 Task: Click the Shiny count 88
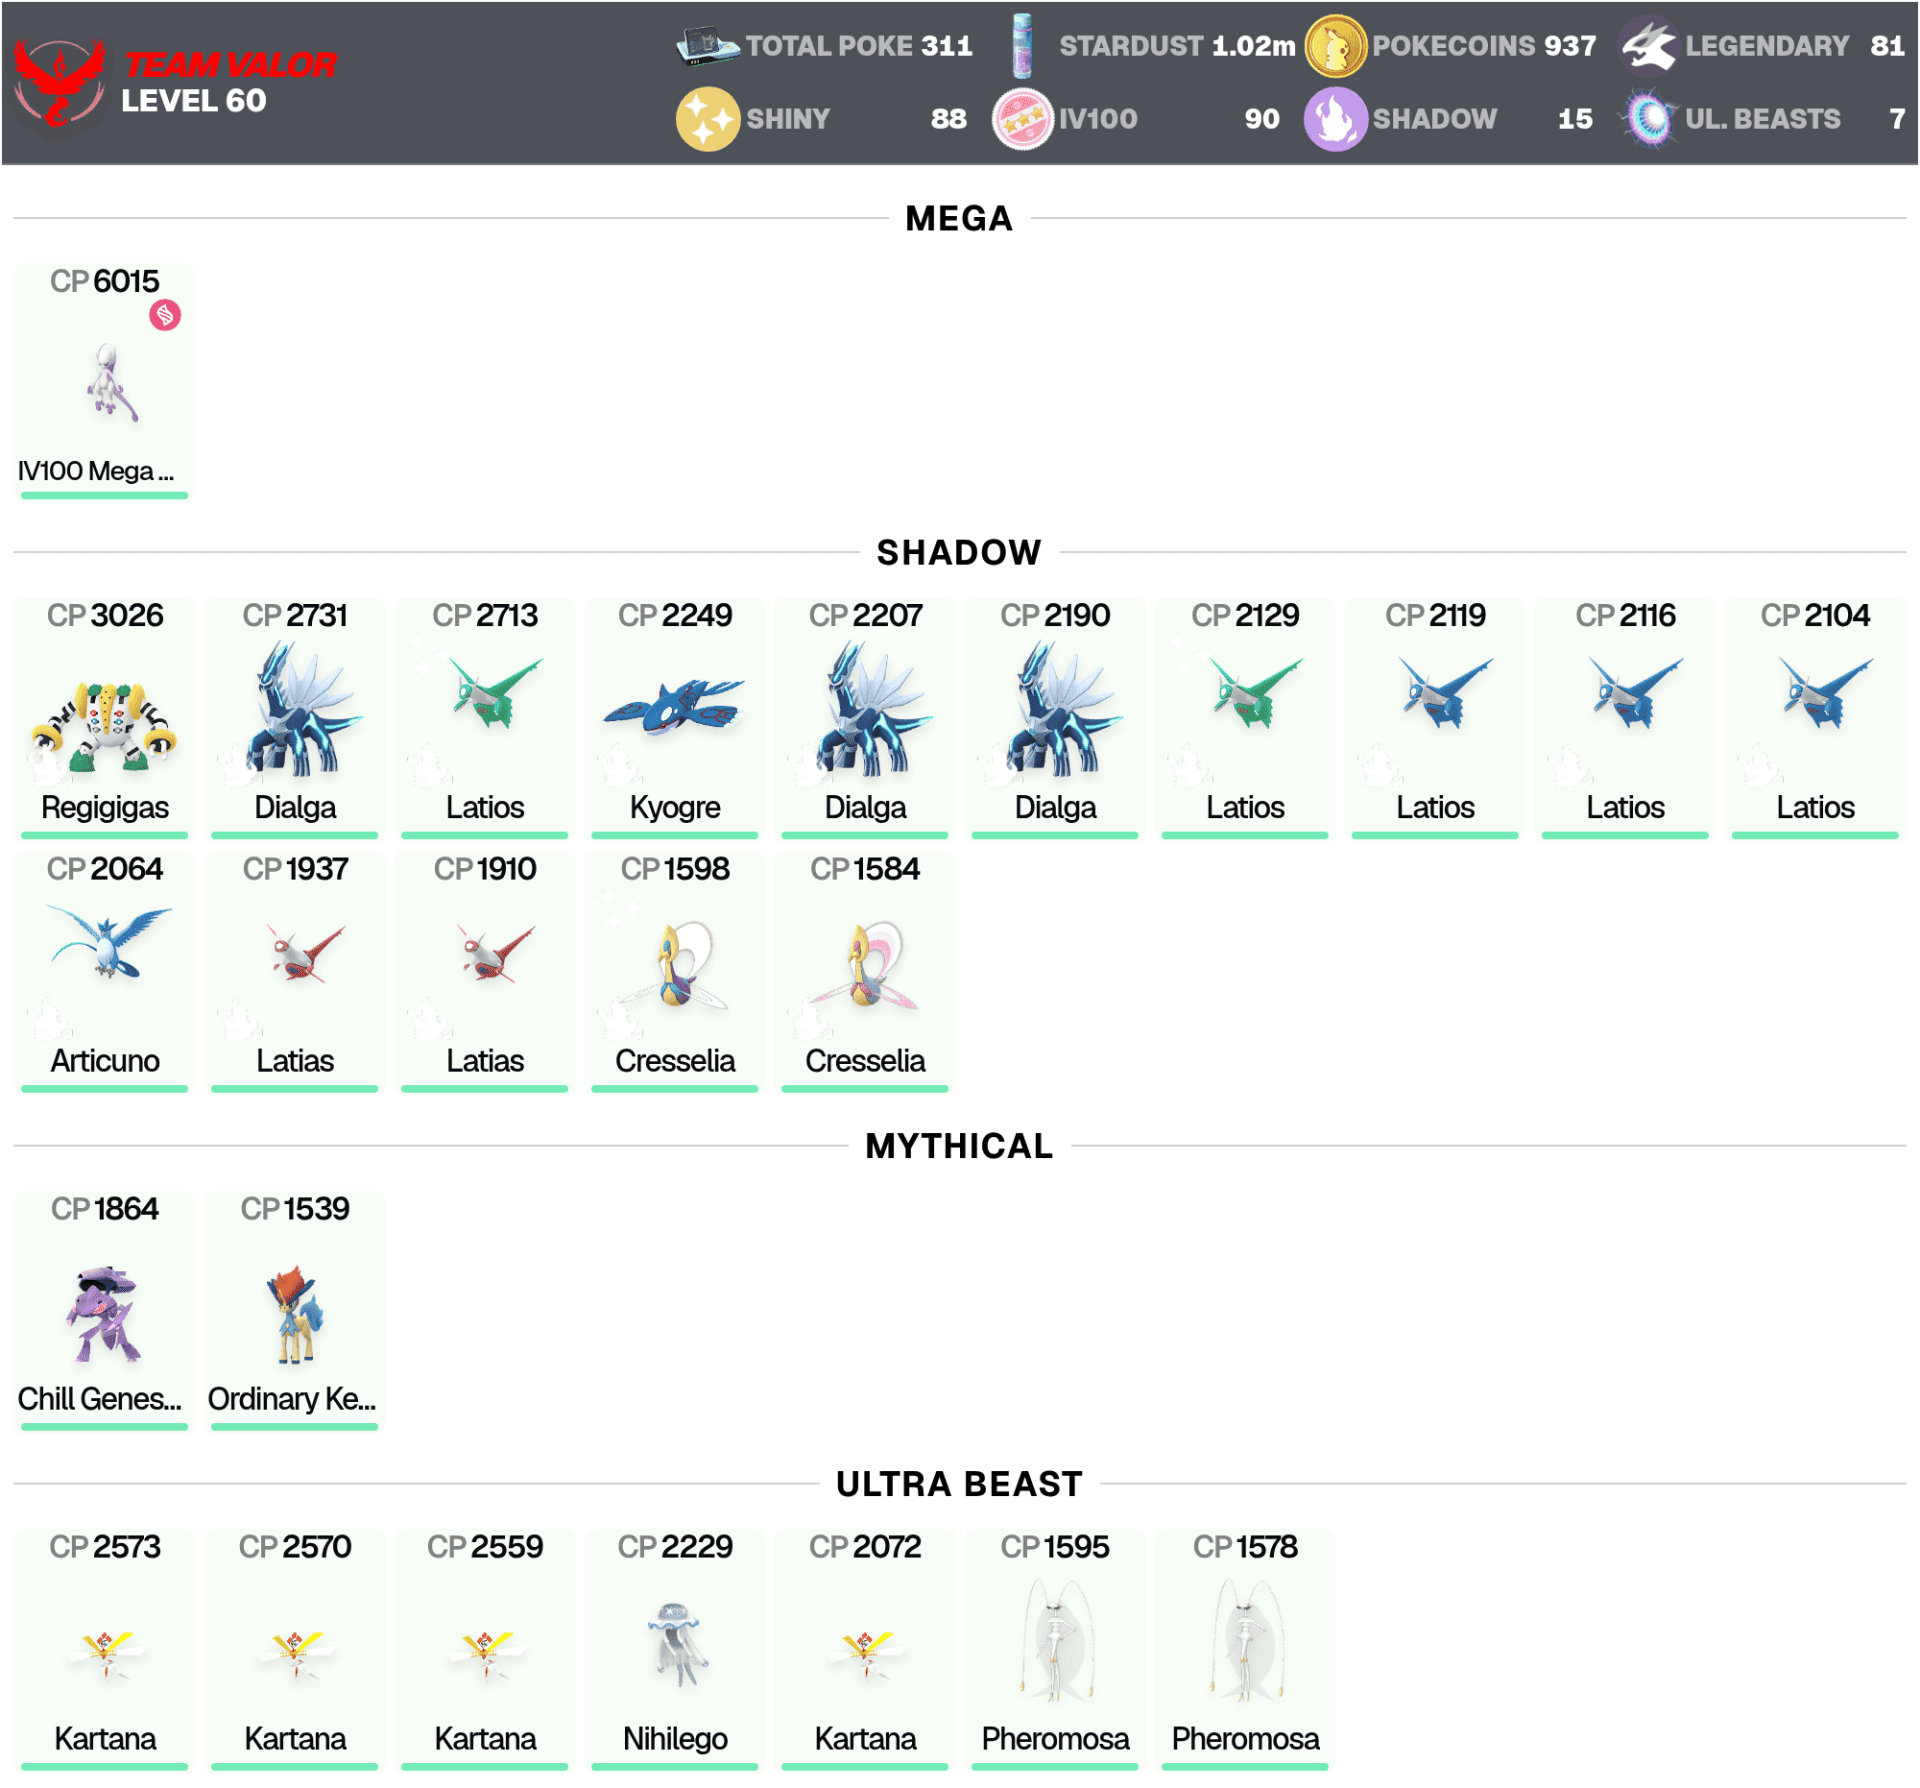[x=948, y=119]
